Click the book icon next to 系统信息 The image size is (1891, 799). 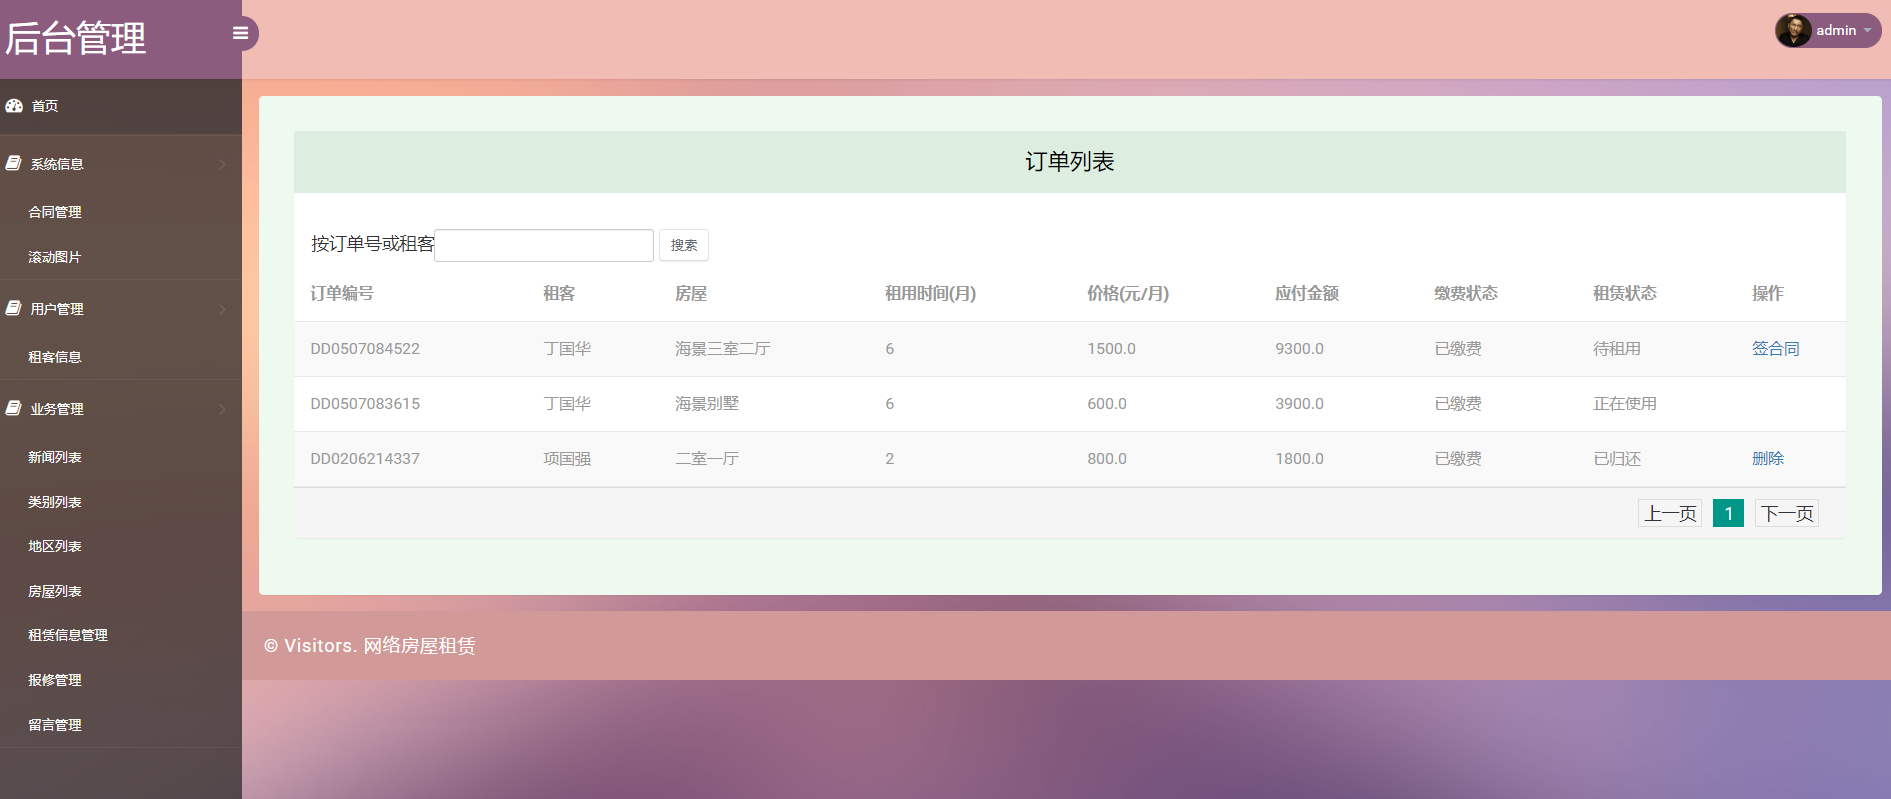point(14,163)
